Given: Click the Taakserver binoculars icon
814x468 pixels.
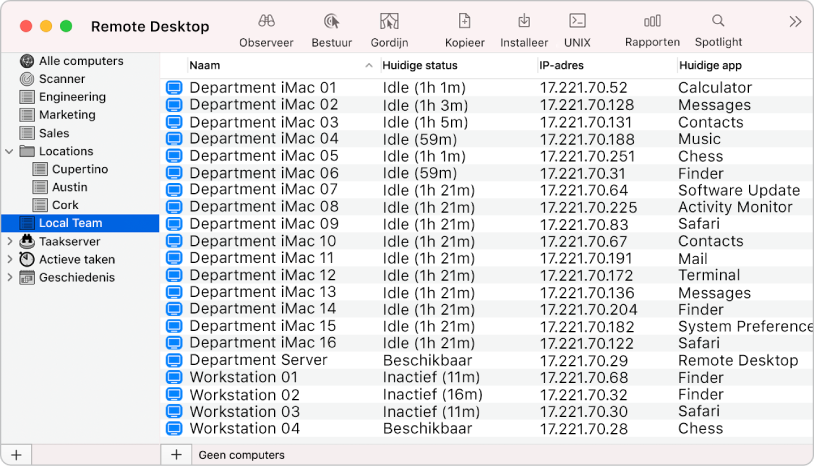Looking at the screenshot, I should [26, 241].
